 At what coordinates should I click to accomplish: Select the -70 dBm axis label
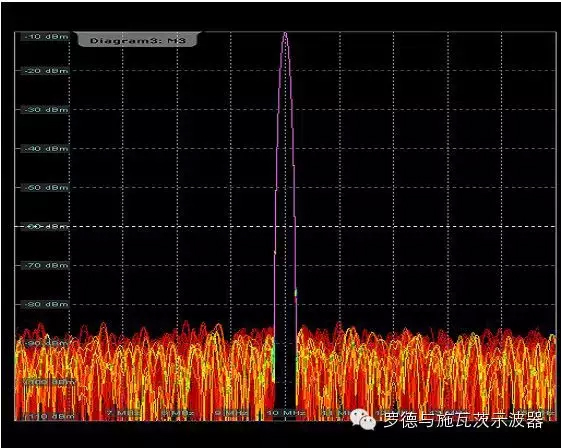46,266
